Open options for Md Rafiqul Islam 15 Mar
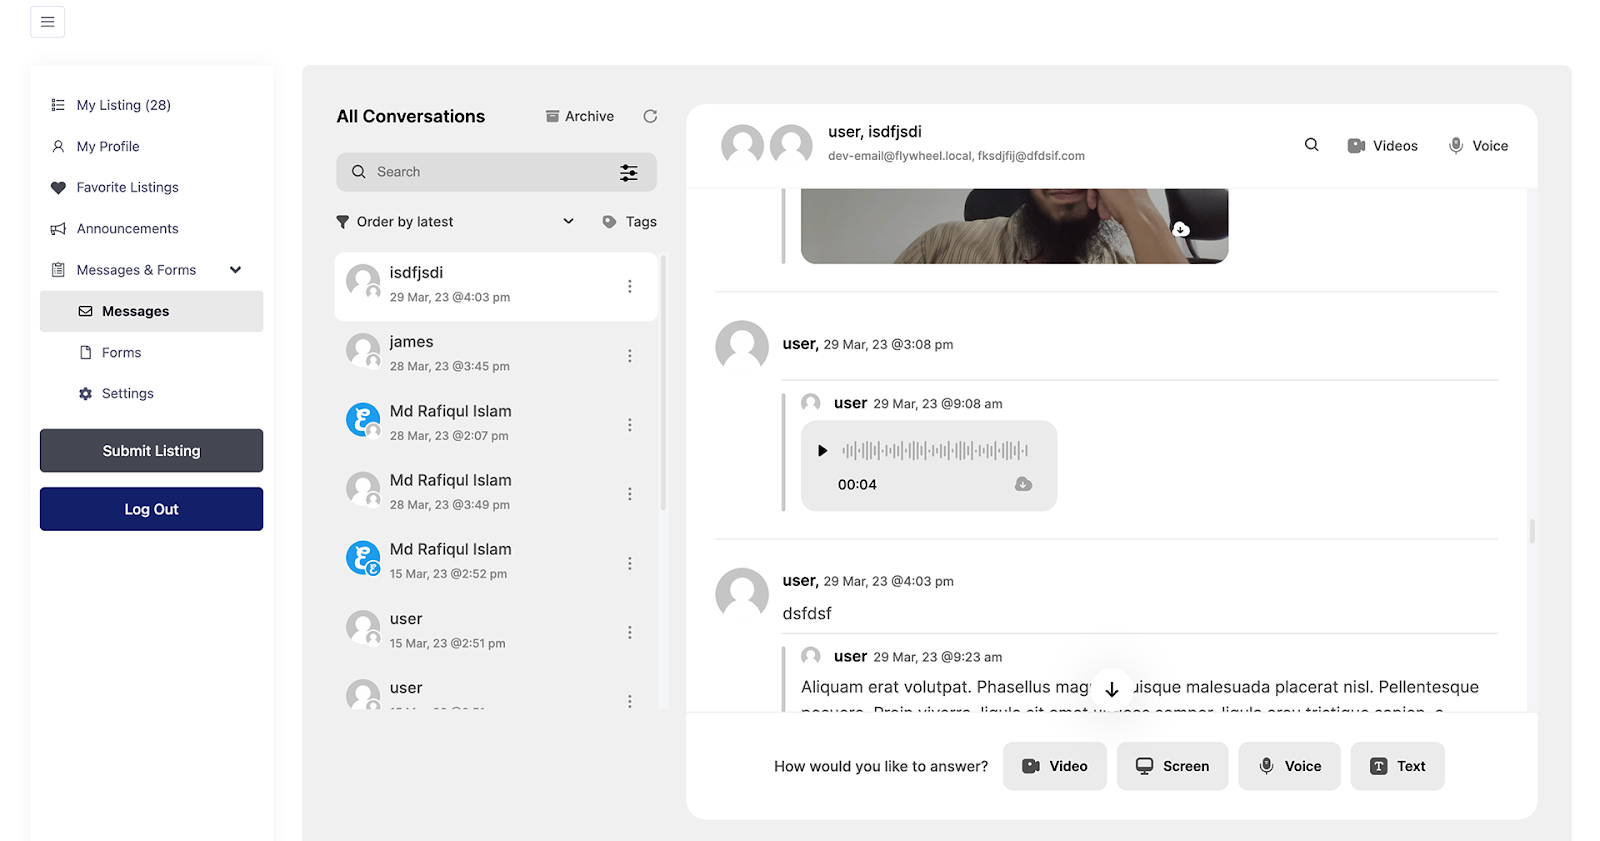Screen dimensions: 1600x841 [630, 563]
